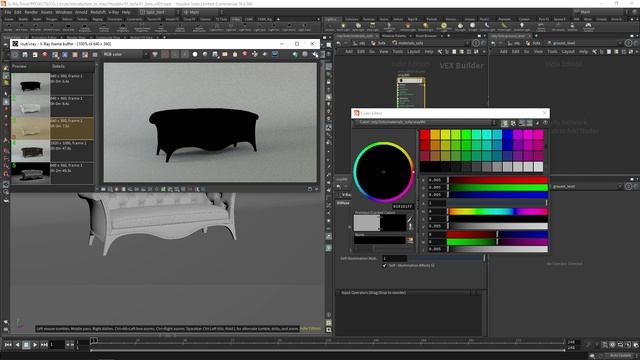
Task: Toggle Self-Illumination Affects GI checkbox
Action: click(384, 265)
